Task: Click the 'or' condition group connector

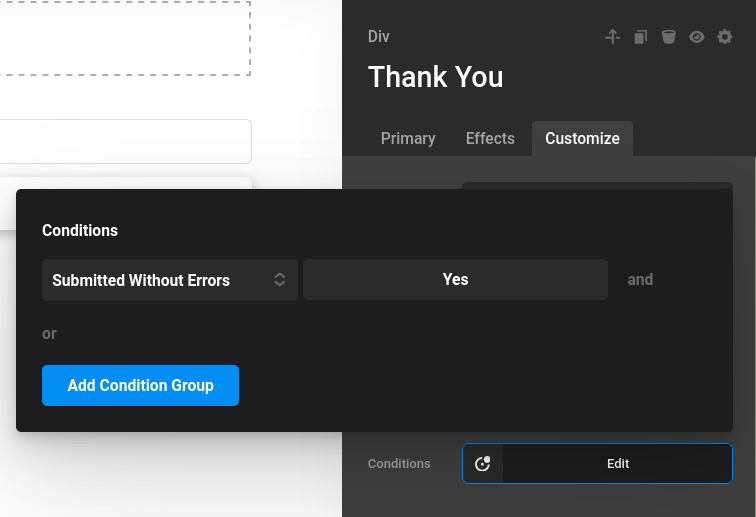Action: [x=49, y=333]
